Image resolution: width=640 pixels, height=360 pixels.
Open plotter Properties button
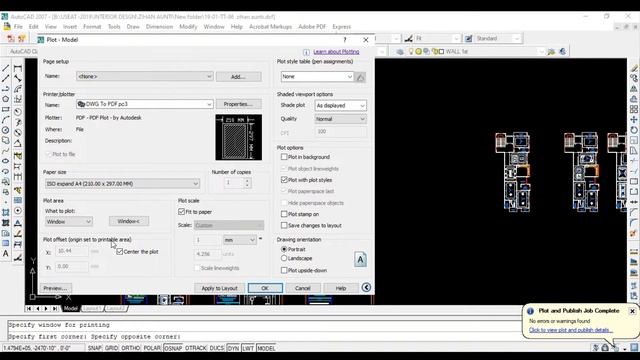click(238, 104)
